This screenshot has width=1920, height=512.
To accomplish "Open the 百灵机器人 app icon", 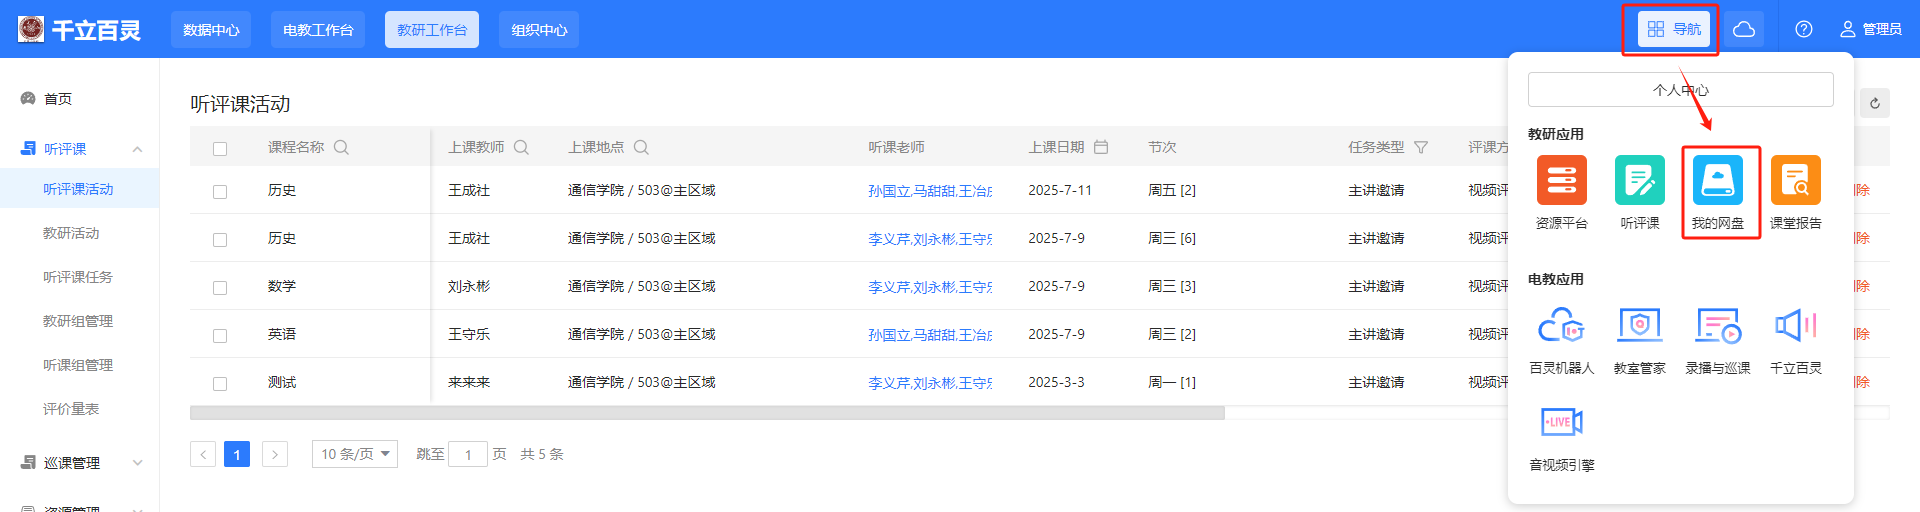I will (x=1561, y=326).
